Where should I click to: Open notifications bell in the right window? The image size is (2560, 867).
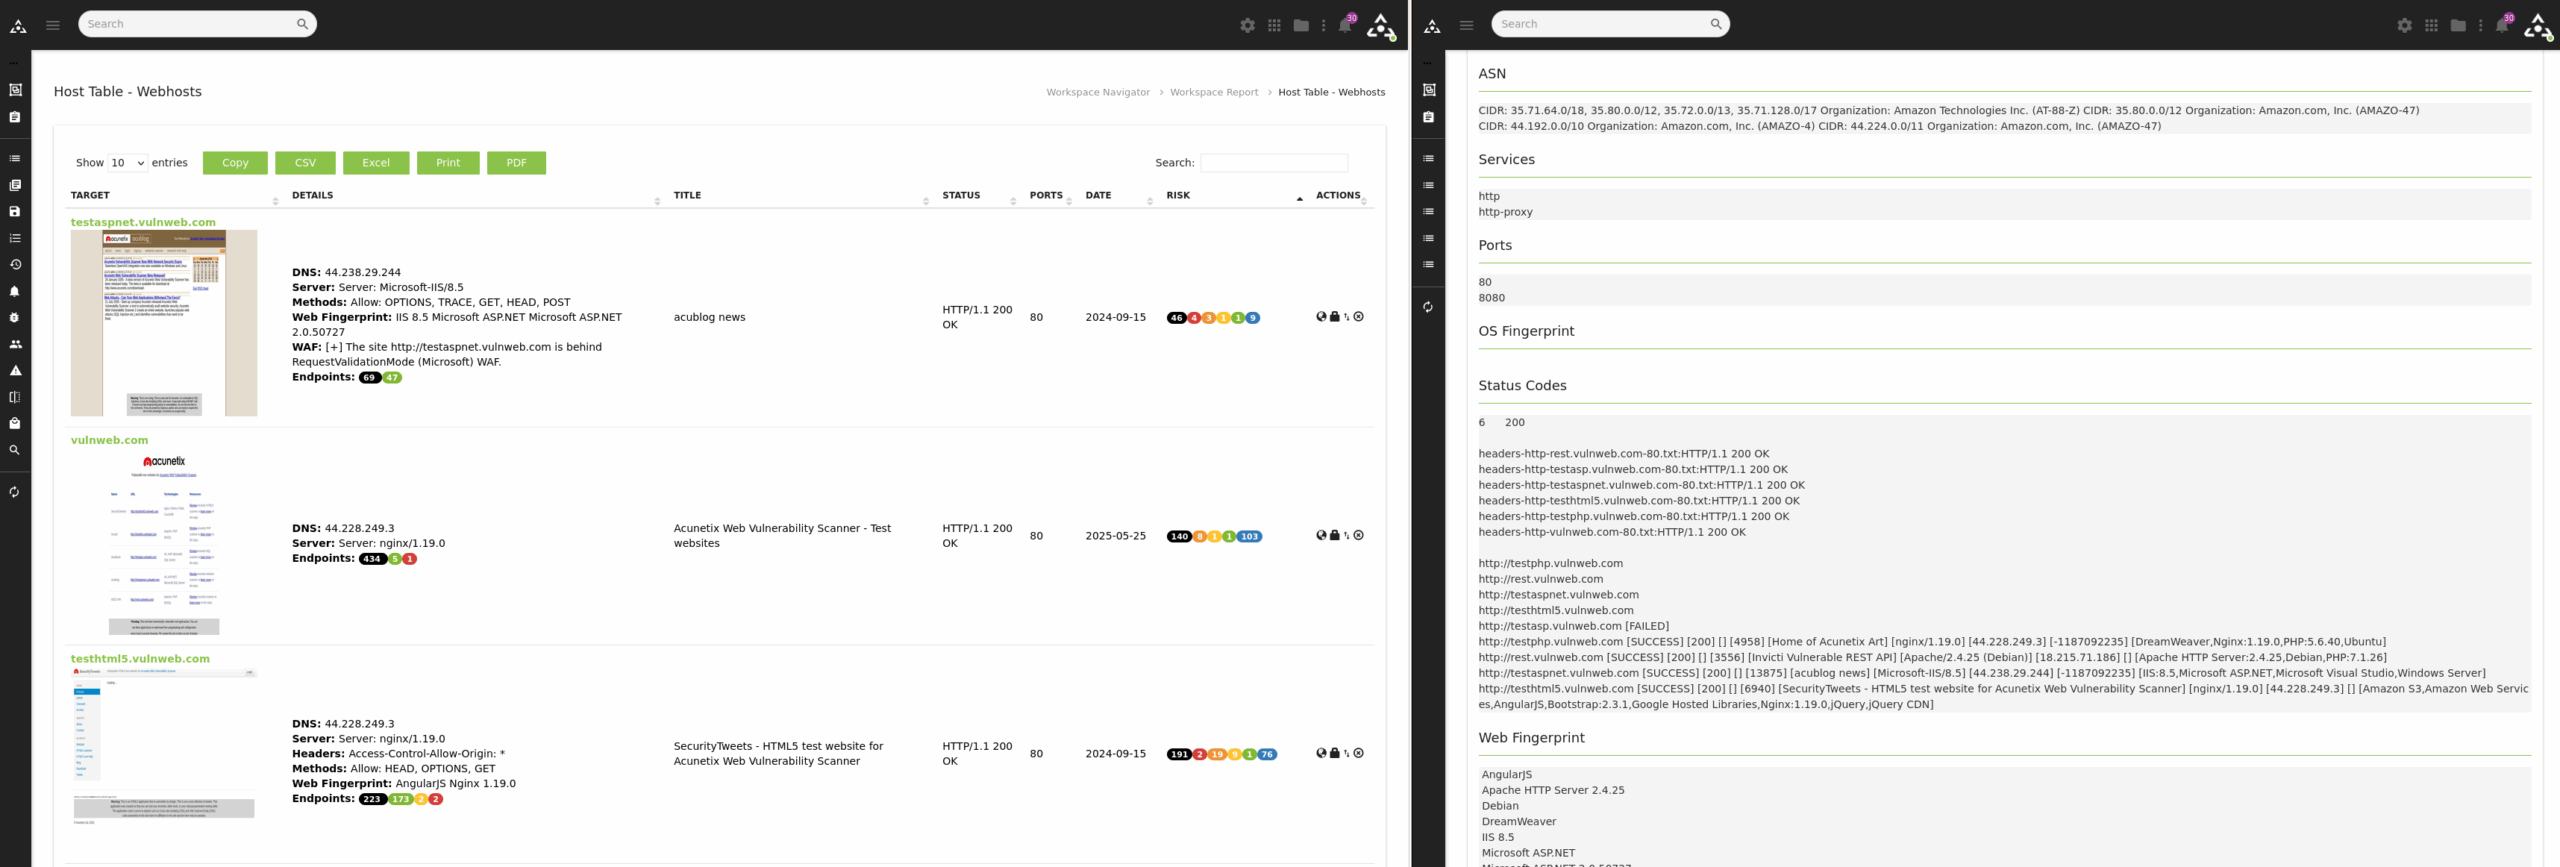point(2503,24)
